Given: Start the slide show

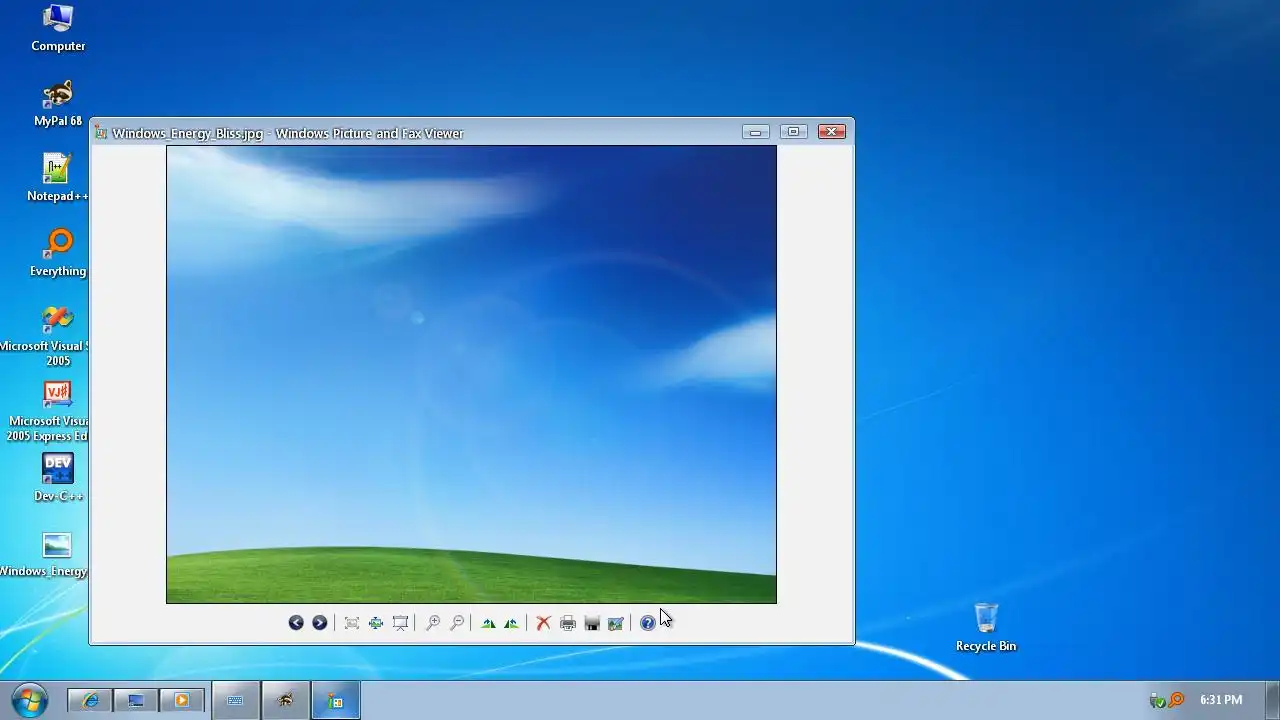Looking at the screenshot, I should click(x=400, y=623).
